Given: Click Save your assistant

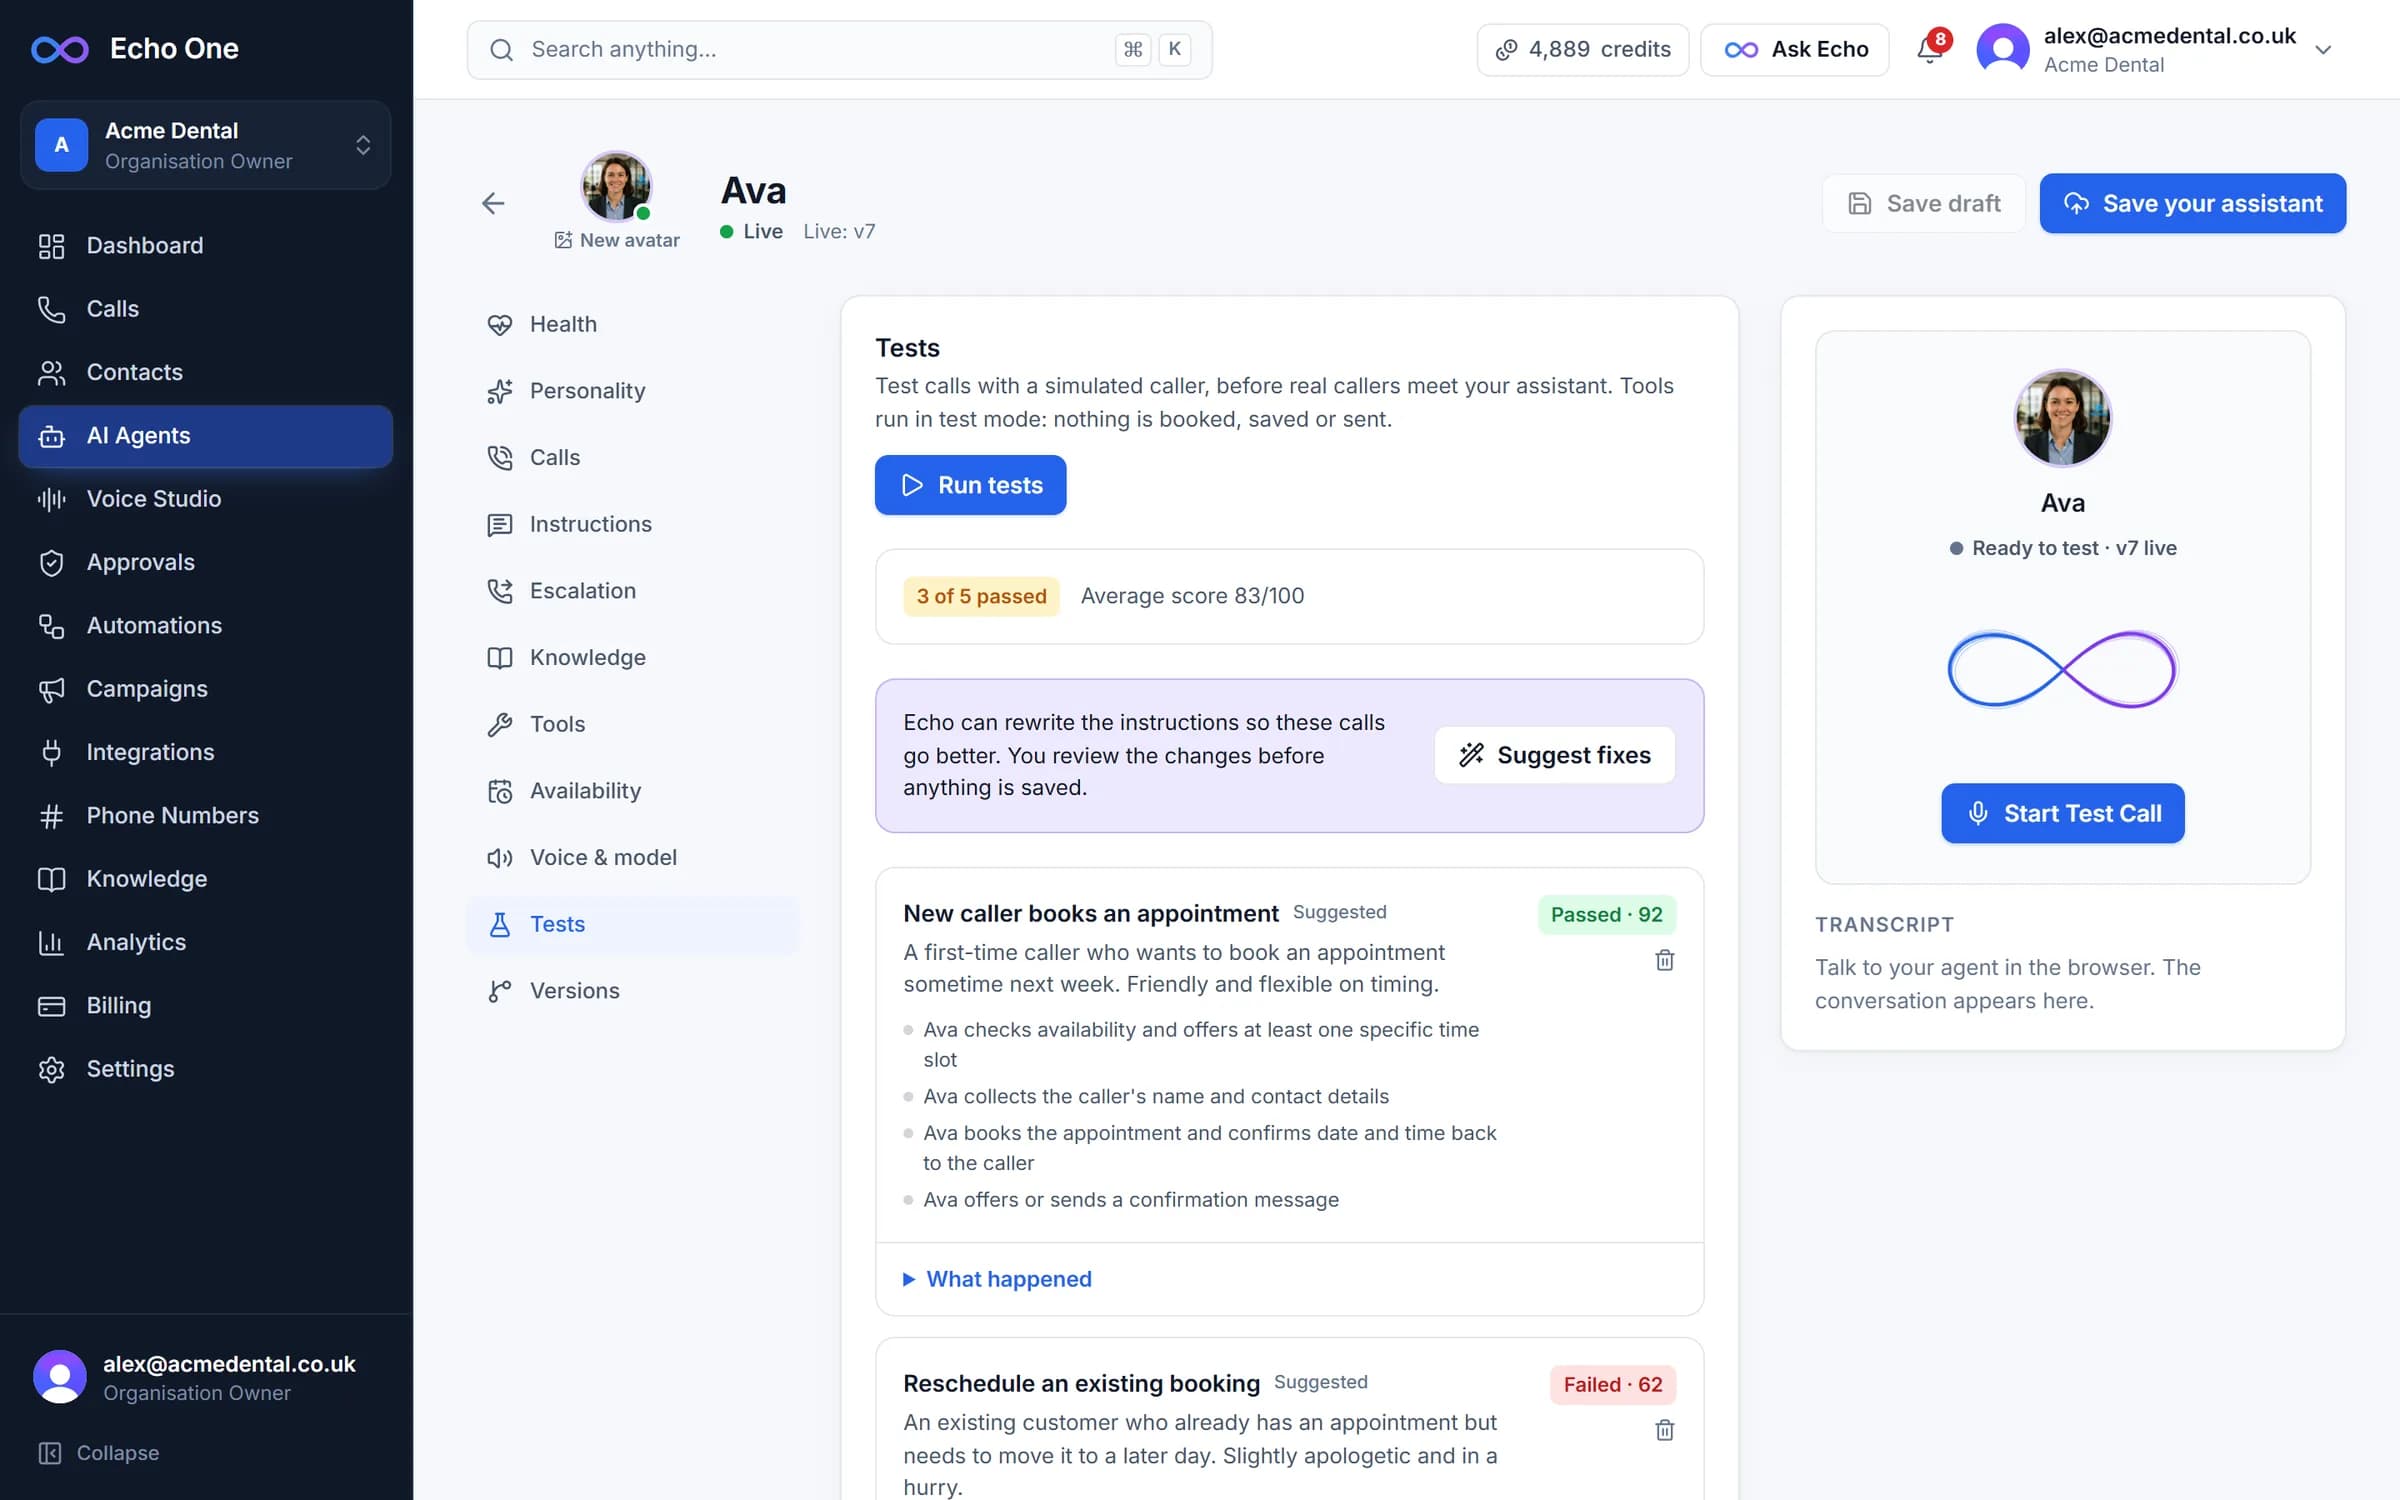Looking at the screenshot, I should coord(2192,204).
